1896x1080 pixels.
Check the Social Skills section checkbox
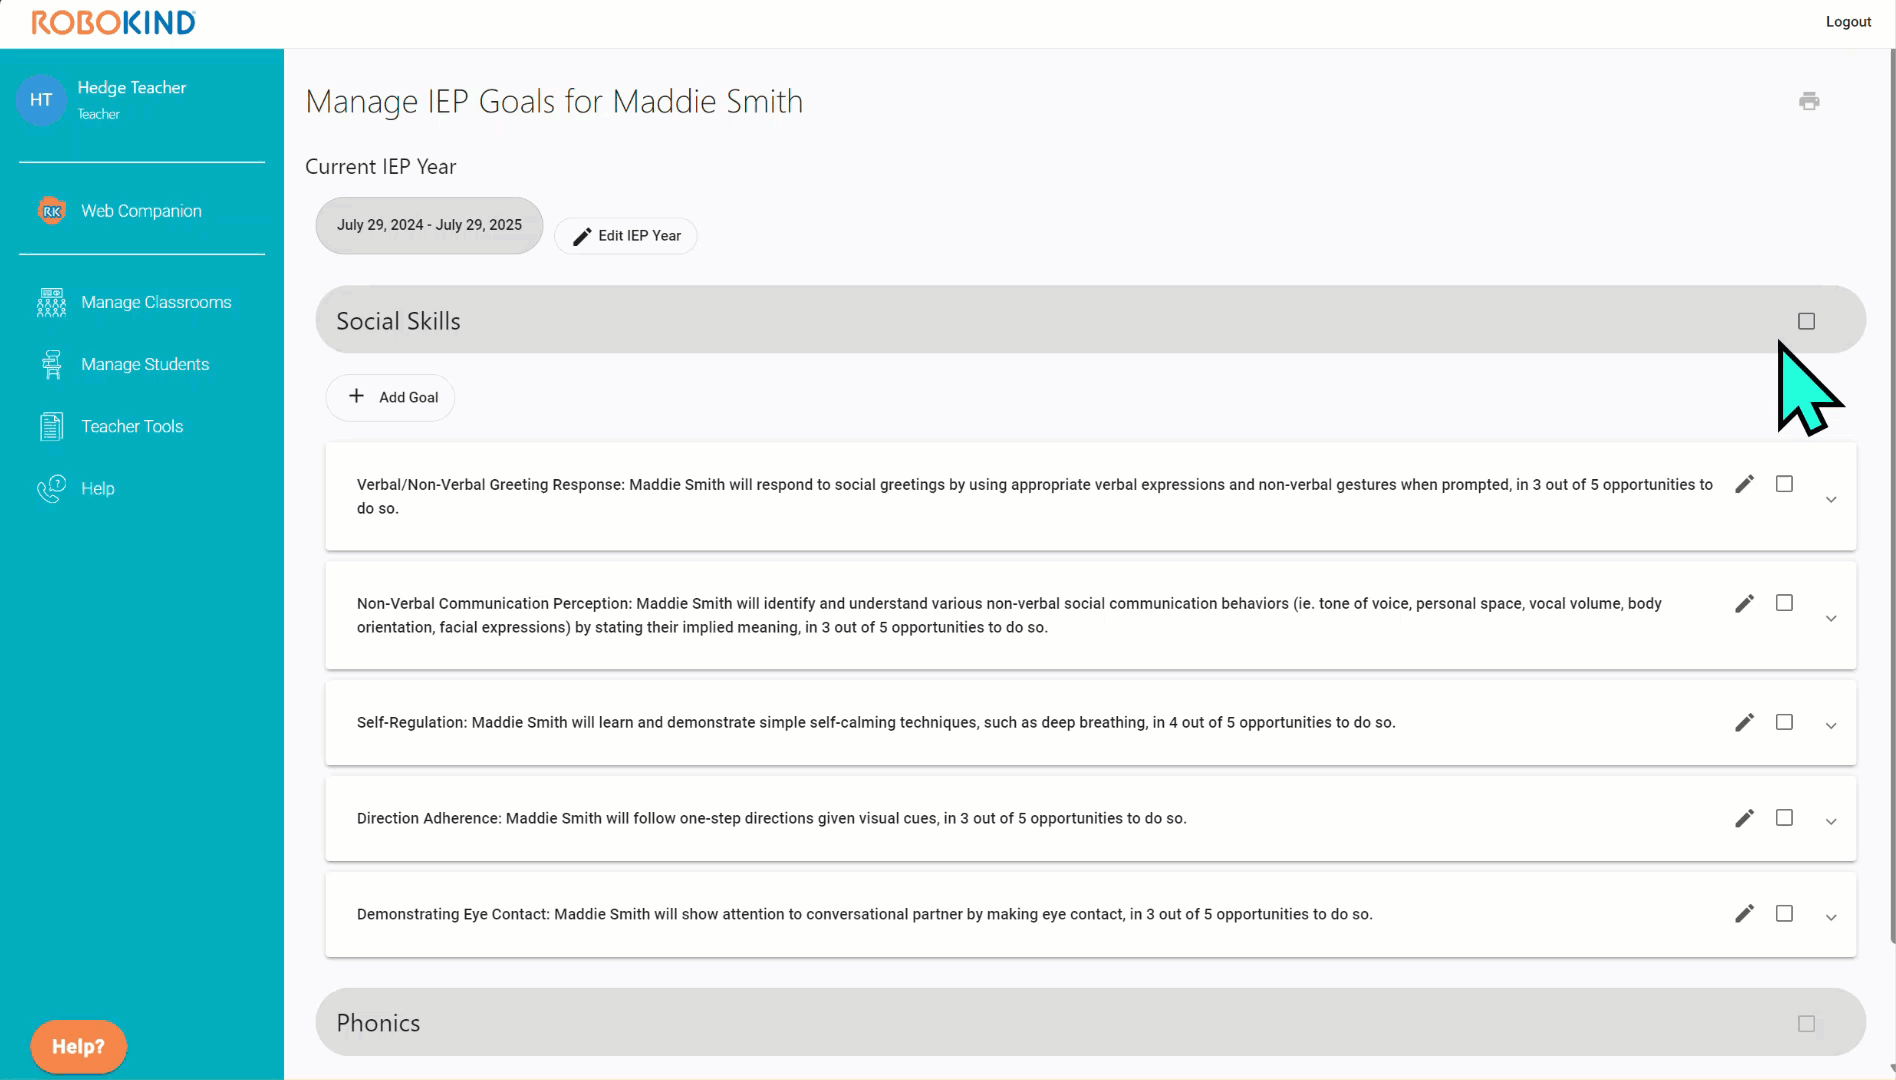pyautogui.click(x=1806, y=321)
